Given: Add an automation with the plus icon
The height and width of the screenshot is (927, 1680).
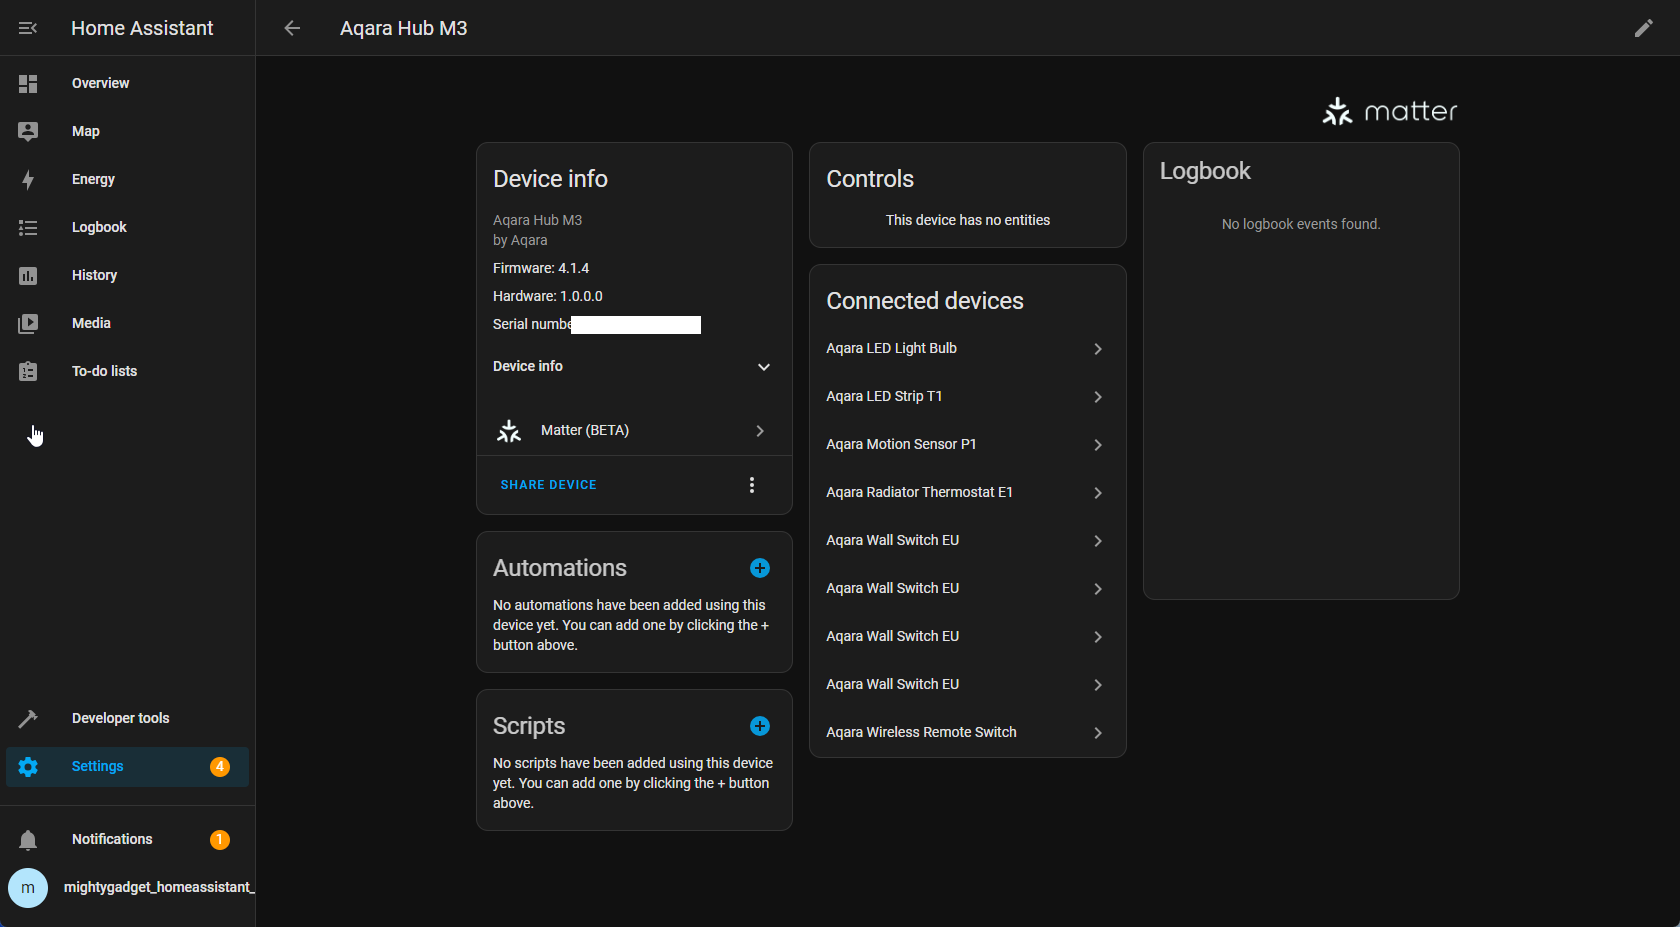Looking at the screenshot, I should (x=760, y=568).
